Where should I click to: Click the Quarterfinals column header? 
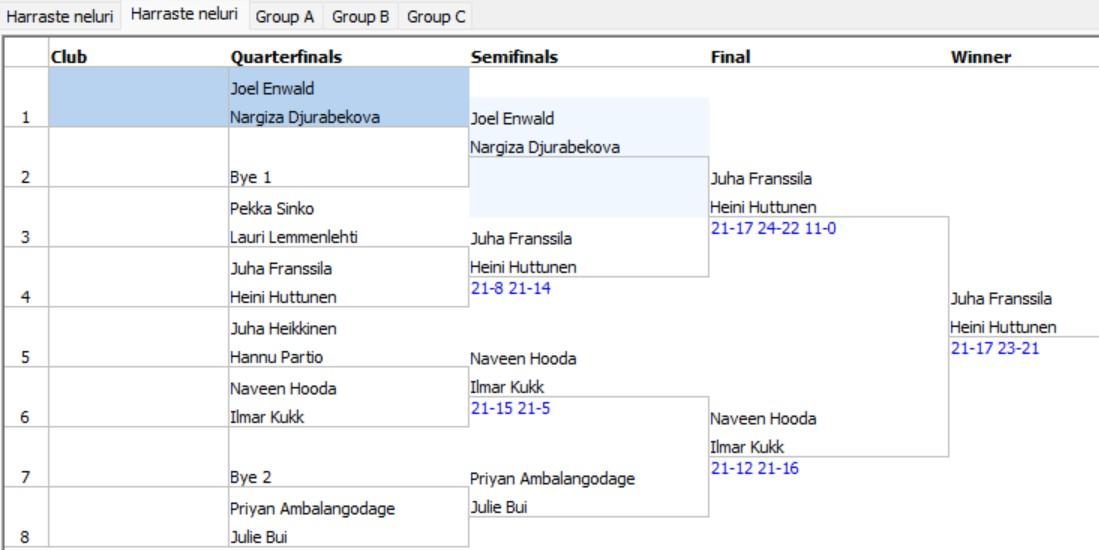[285, 57]
